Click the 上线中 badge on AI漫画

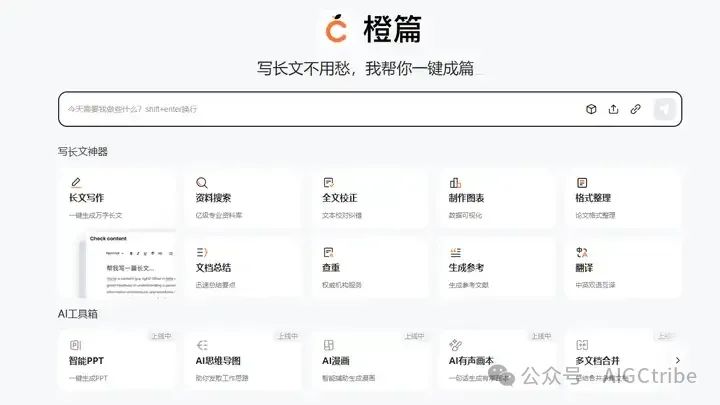click(414, 336)
